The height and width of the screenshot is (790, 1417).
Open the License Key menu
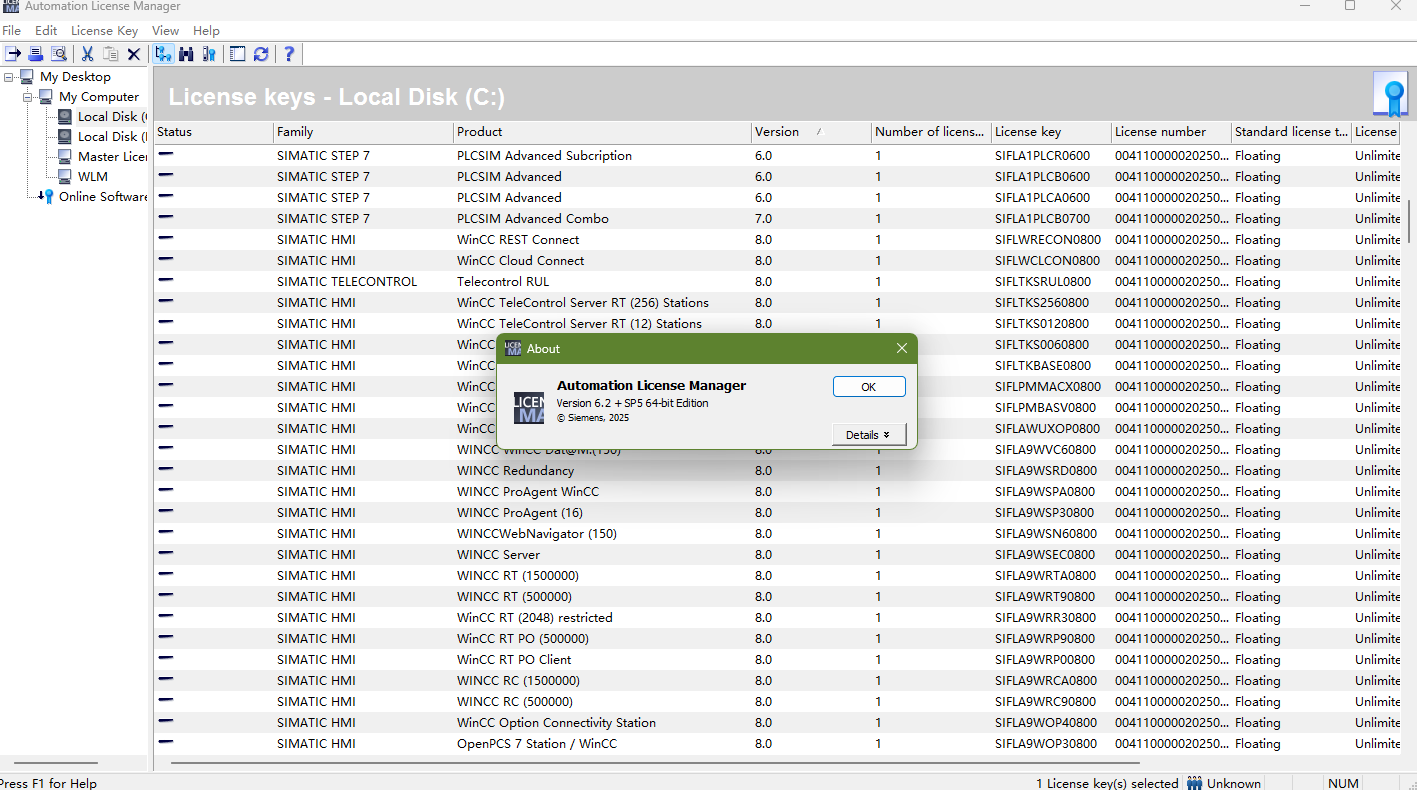[x=104, y=31]
